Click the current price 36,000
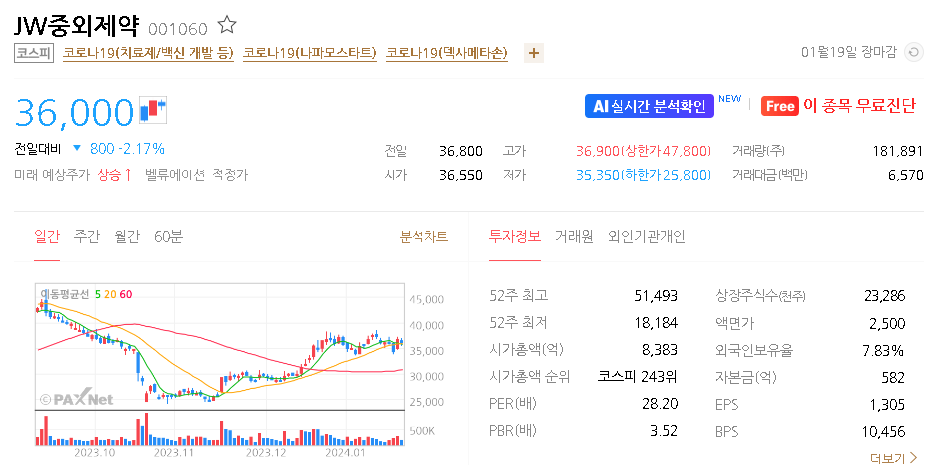 (x=74, y=112)
